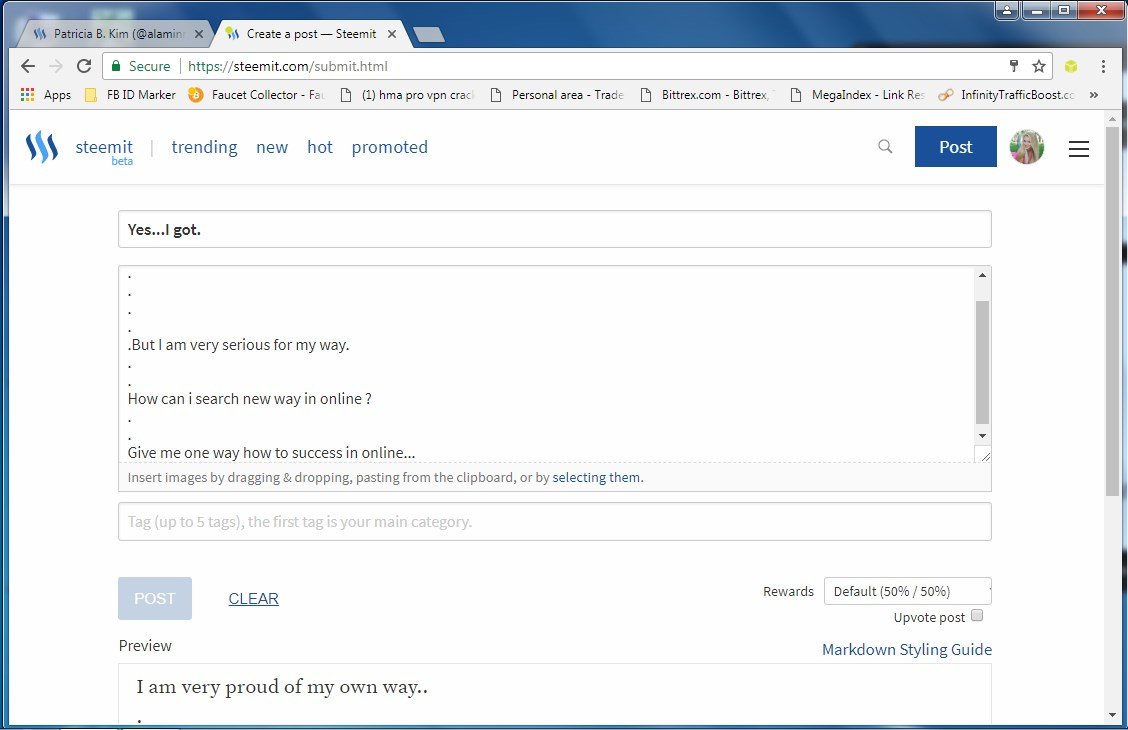
Task: Click the CLEAR link
Action: coord(253,598)
